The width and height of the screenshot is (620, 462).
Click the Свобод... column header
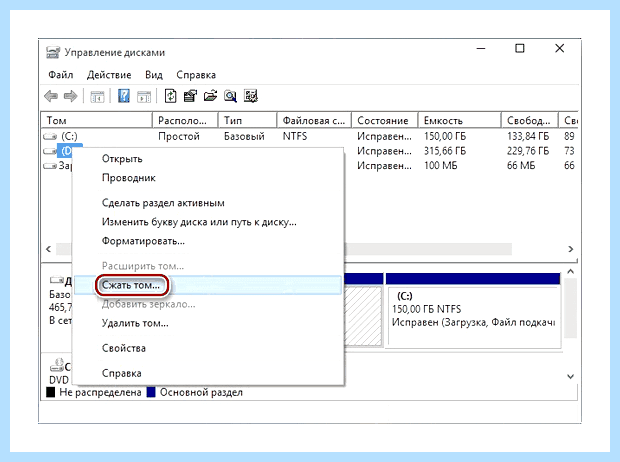pyautogui.click(x=530, y=120)
